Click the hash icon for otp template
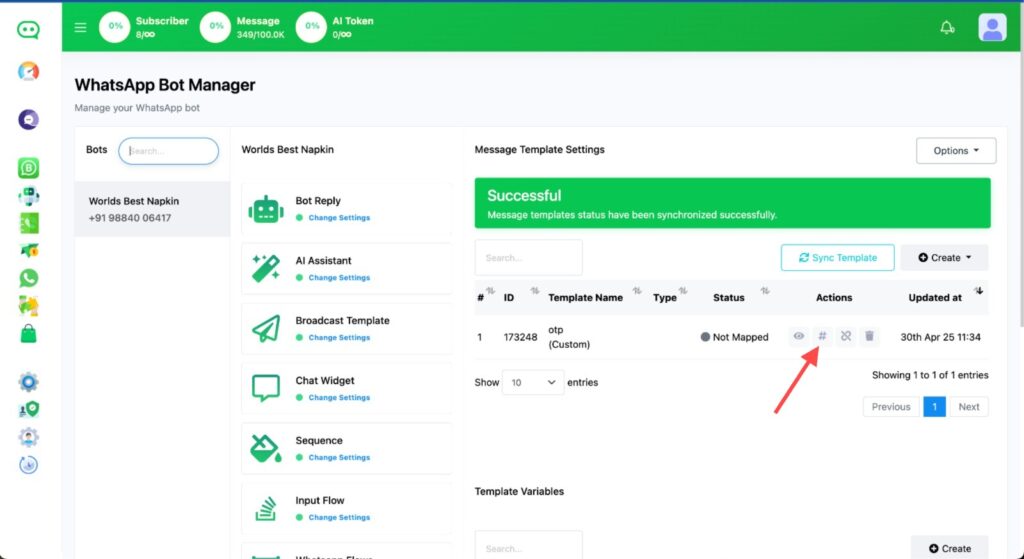1024x559 pixels. tap(822, 336)
